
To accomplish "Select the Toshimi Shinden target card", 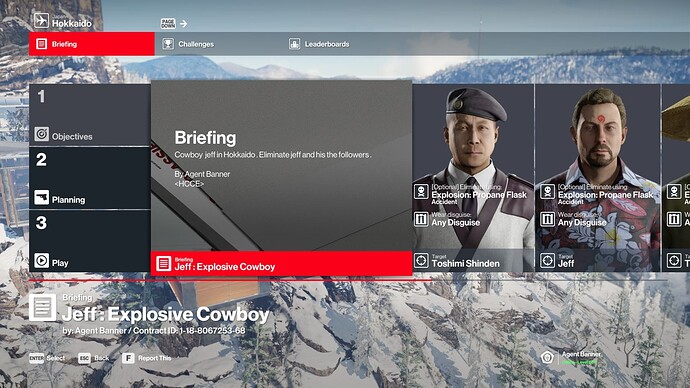I will [x=473, y=178].
